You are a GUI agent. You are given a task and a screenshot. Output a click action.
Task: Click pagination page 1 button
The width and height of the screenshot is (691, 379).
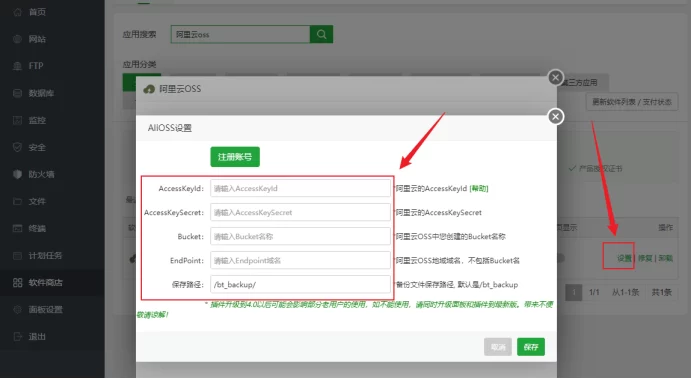(x=574, y=293)
